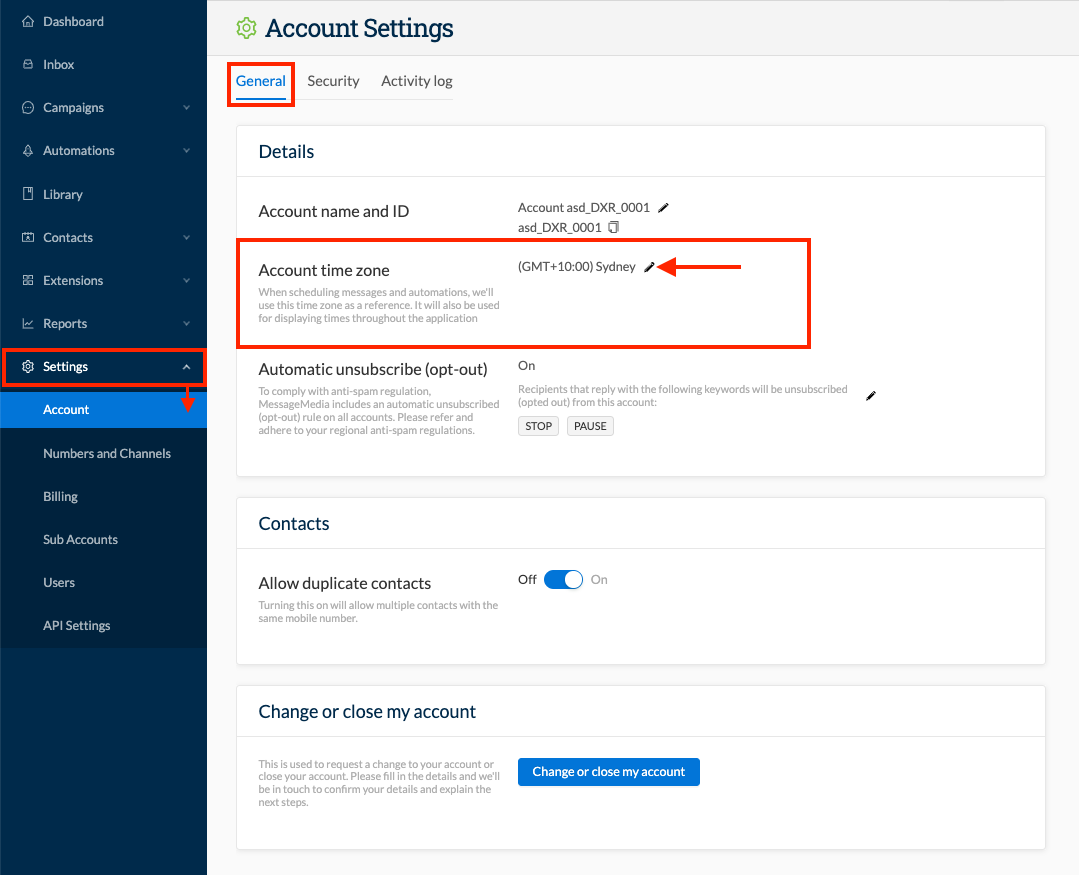The width and height of the screenshot is (1079, 875).
Task: Click the Settings gear icon in sidebar
Action: click(28, 367)
